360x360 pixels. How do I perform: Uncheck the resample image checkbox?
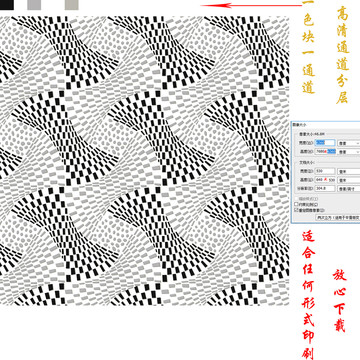click(296, 210)
